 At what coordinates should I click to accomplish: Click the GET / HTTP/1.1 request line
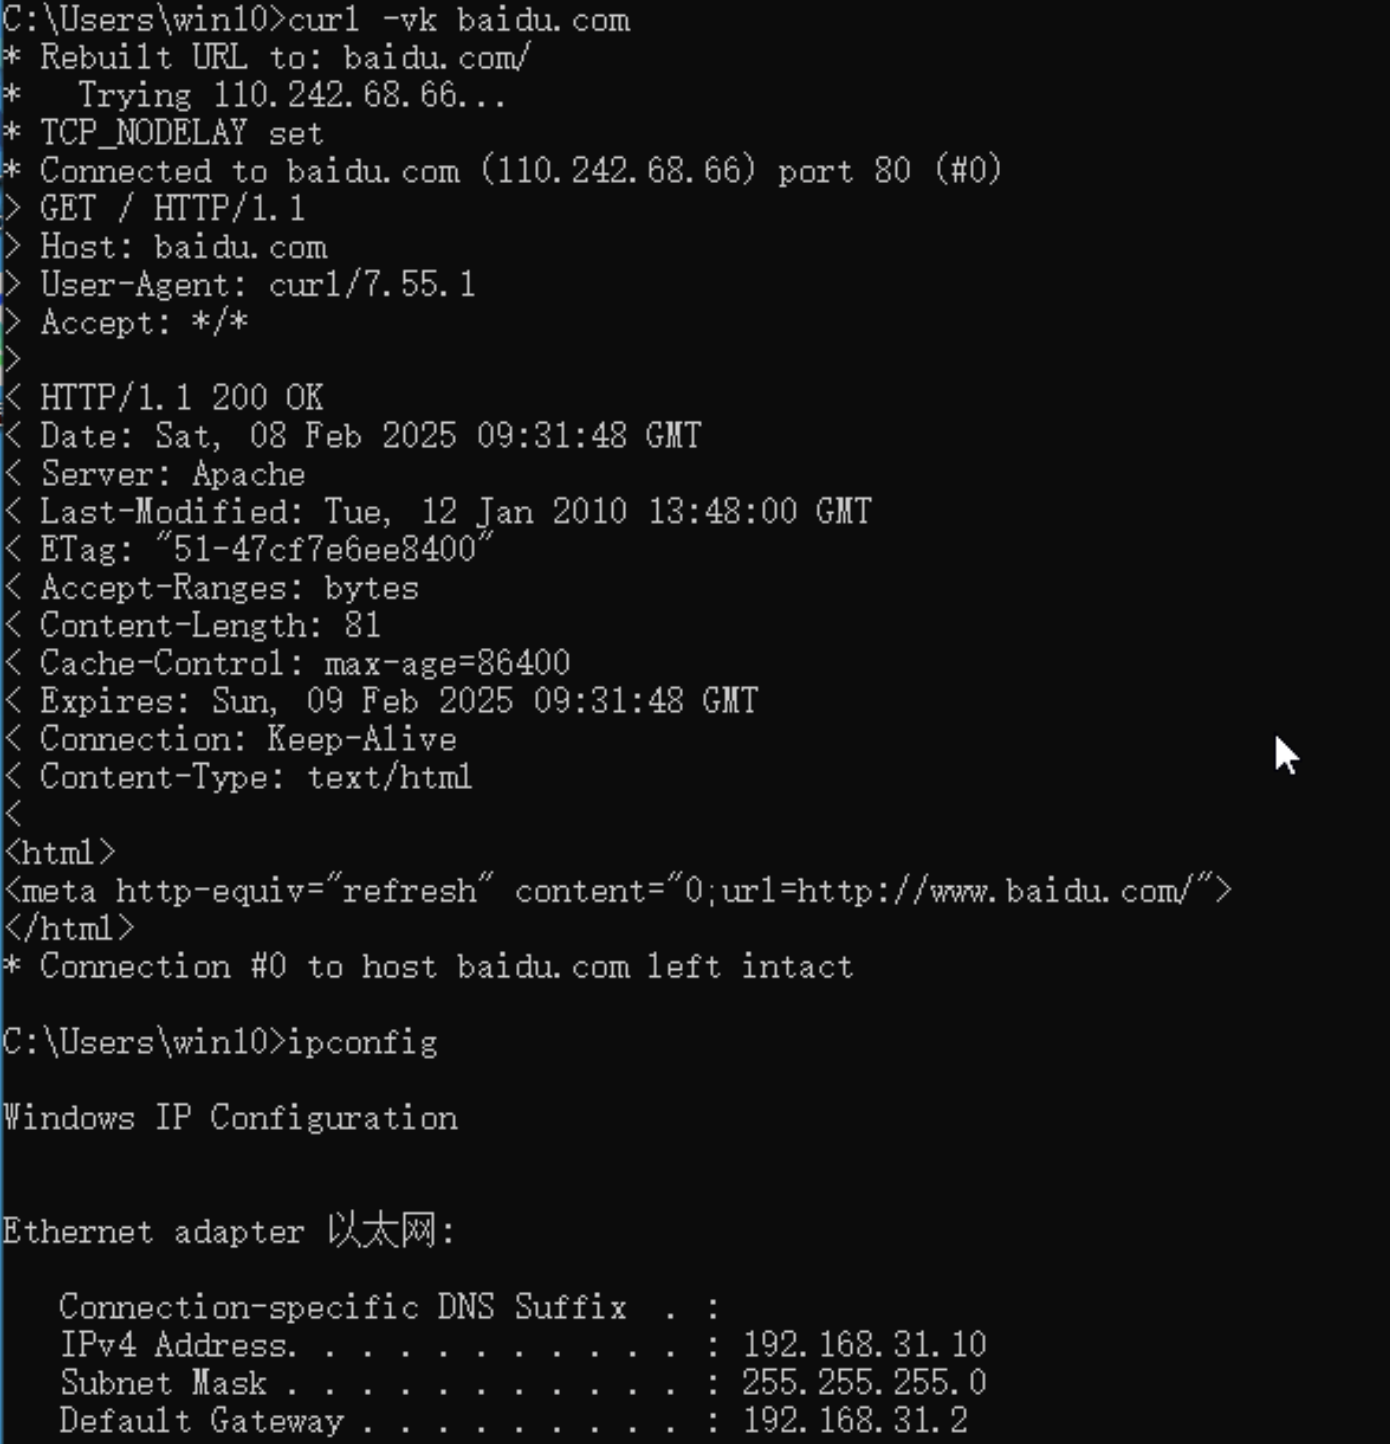[172, 209]
